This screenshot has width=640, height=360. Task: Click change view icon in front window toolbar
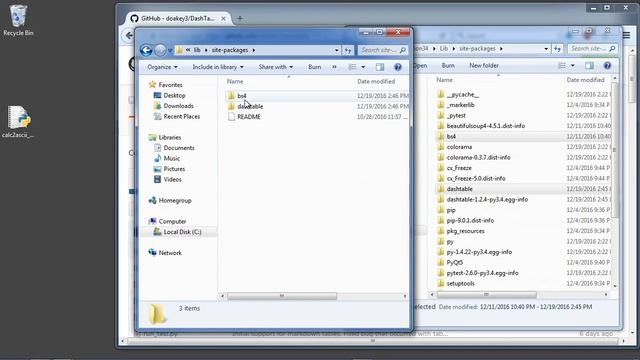pyautogui.click(x=352, y=67)
